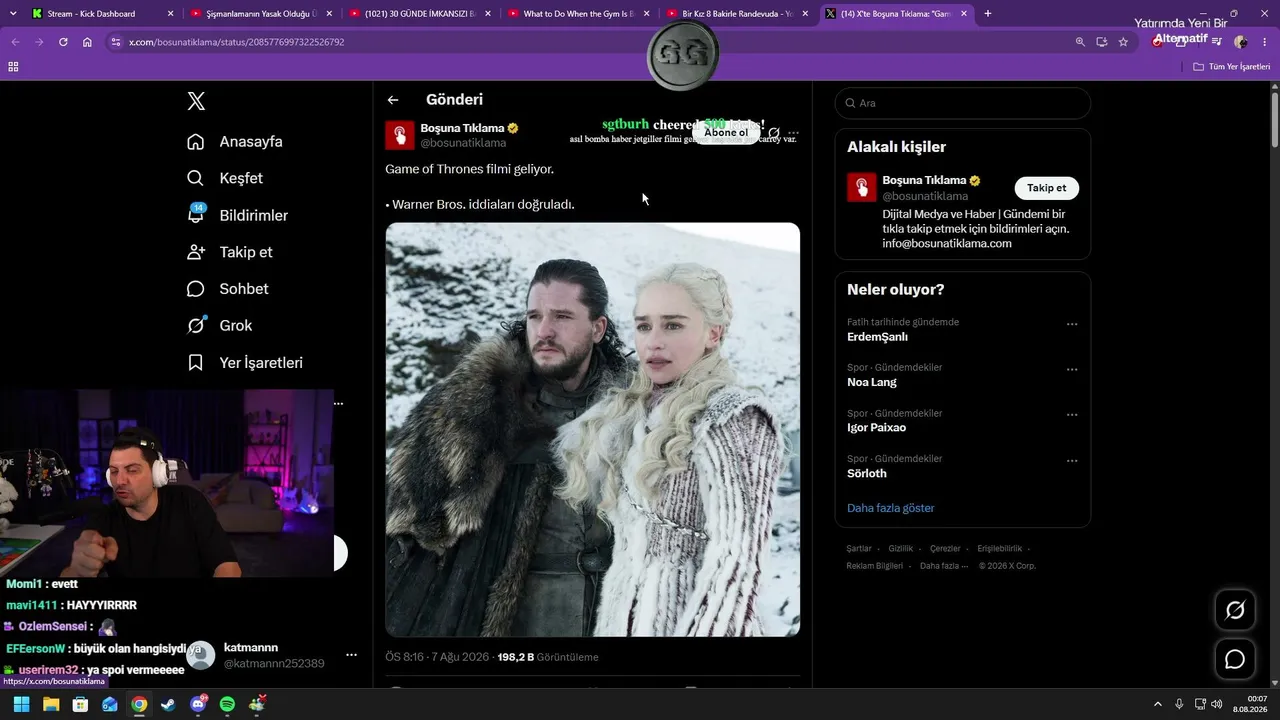Switch to Bir Kız 8 Bakirle Randevuda tab
The height and width of the screenshot is (720, 1280).
738,14
